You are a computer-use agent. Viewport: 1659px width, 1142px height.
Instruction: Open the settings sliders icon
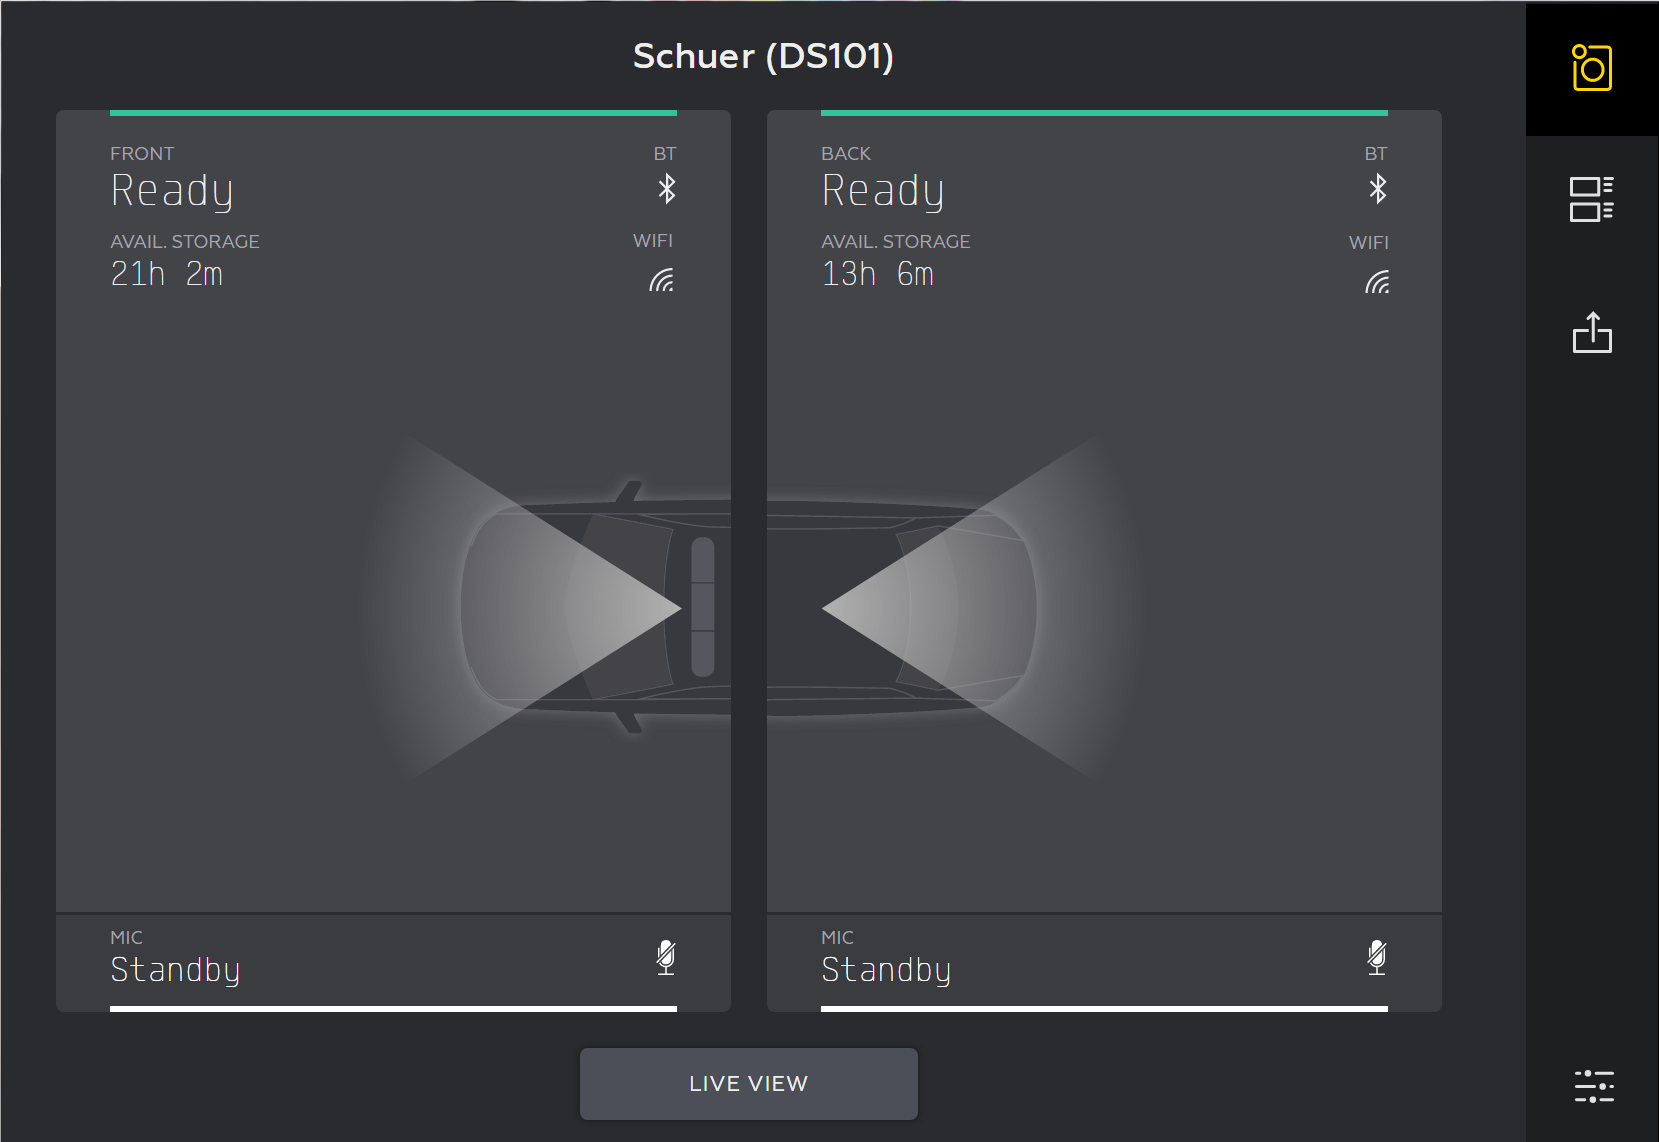(x=1592, y=1086)
